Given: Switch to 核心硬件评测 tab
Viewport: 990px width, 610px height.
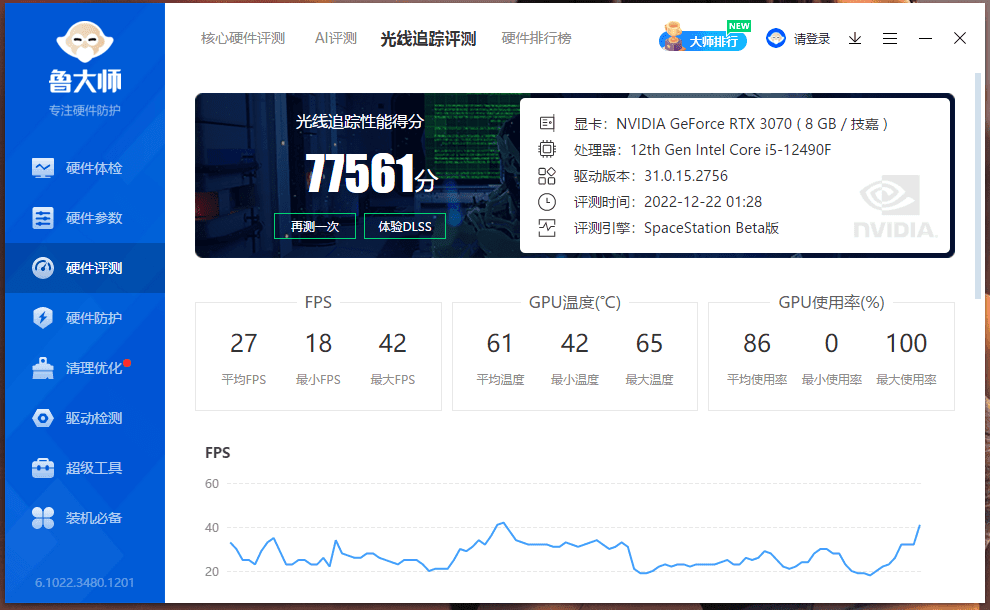Looking at the screenshot, I should click(x=243, y=39).
